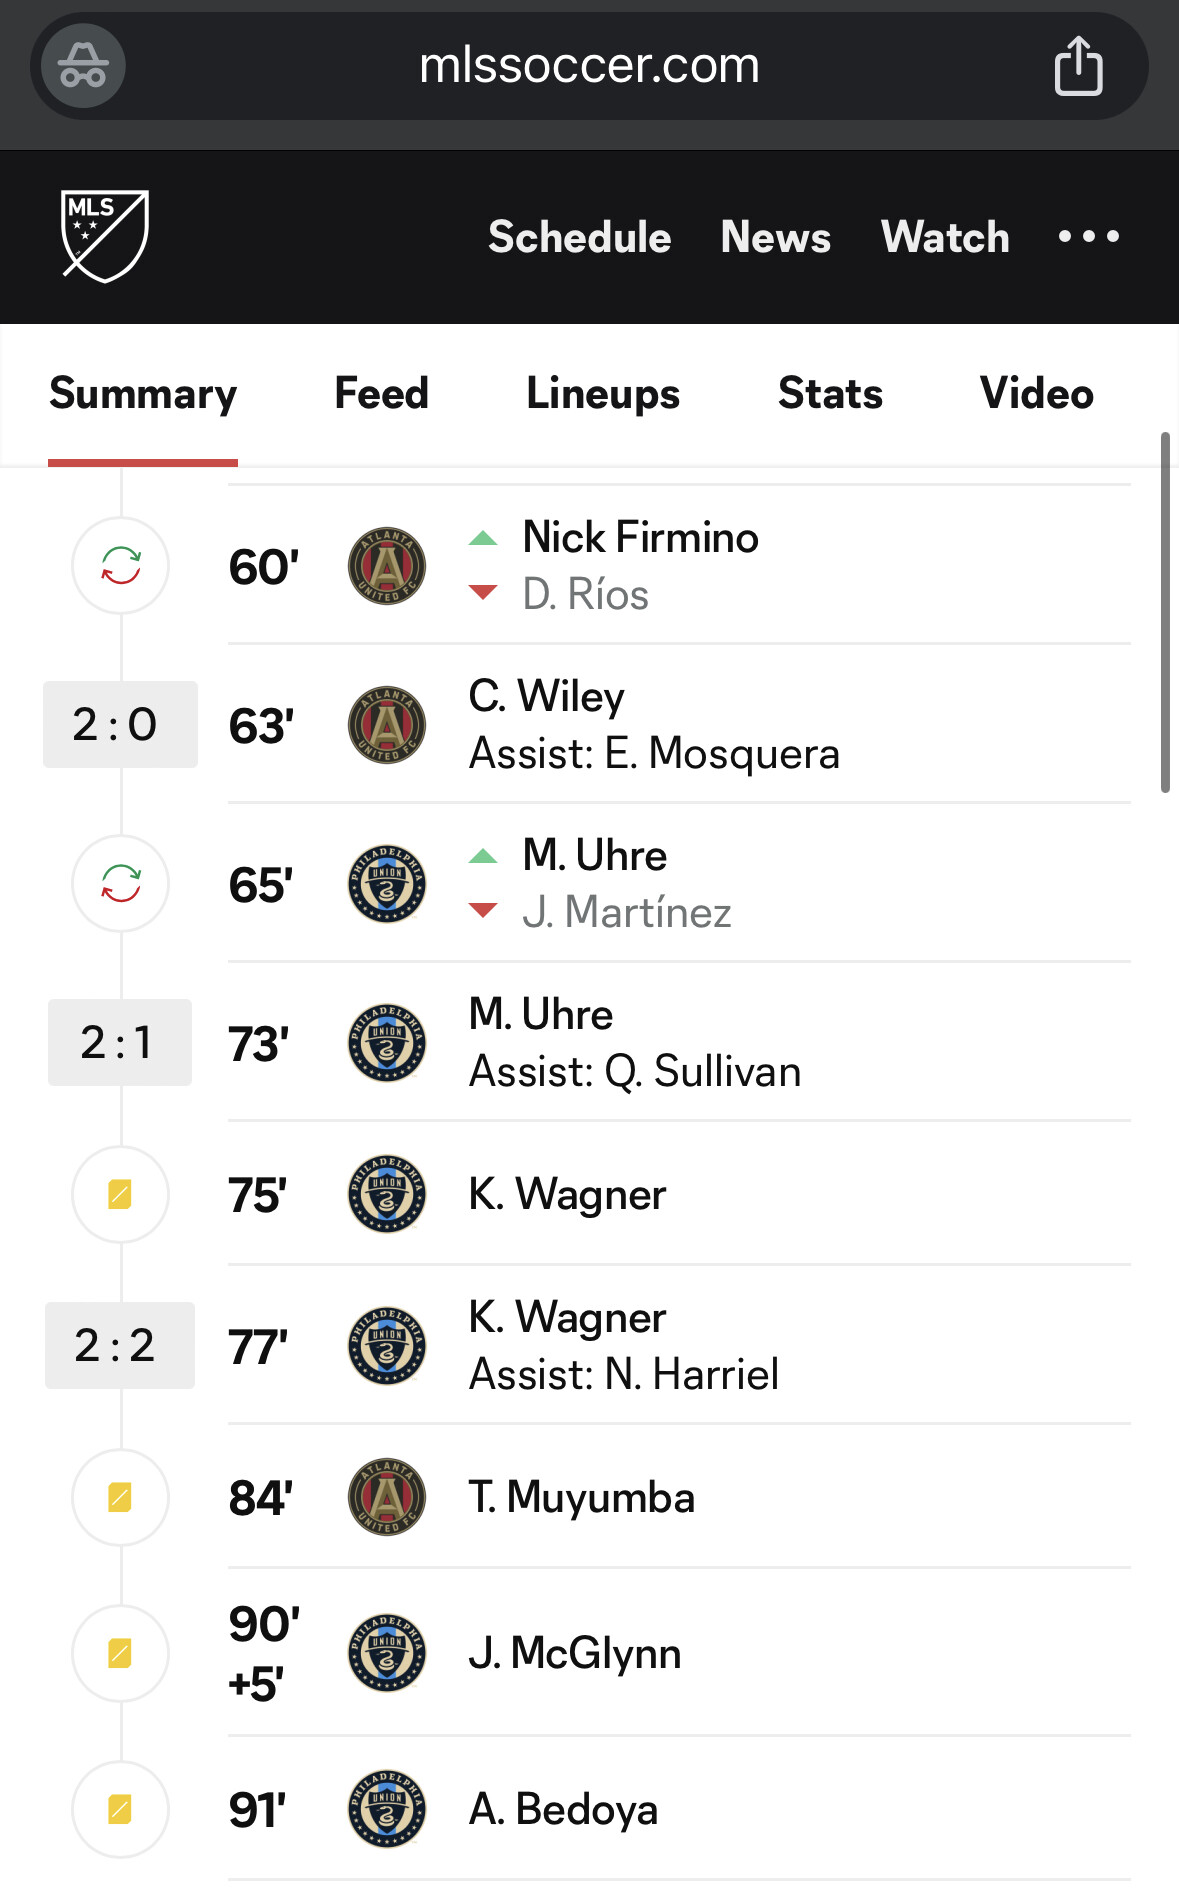Screen dimensions: 1179x1889
Task: Open the Schedule link
Action: coord(579,237)
